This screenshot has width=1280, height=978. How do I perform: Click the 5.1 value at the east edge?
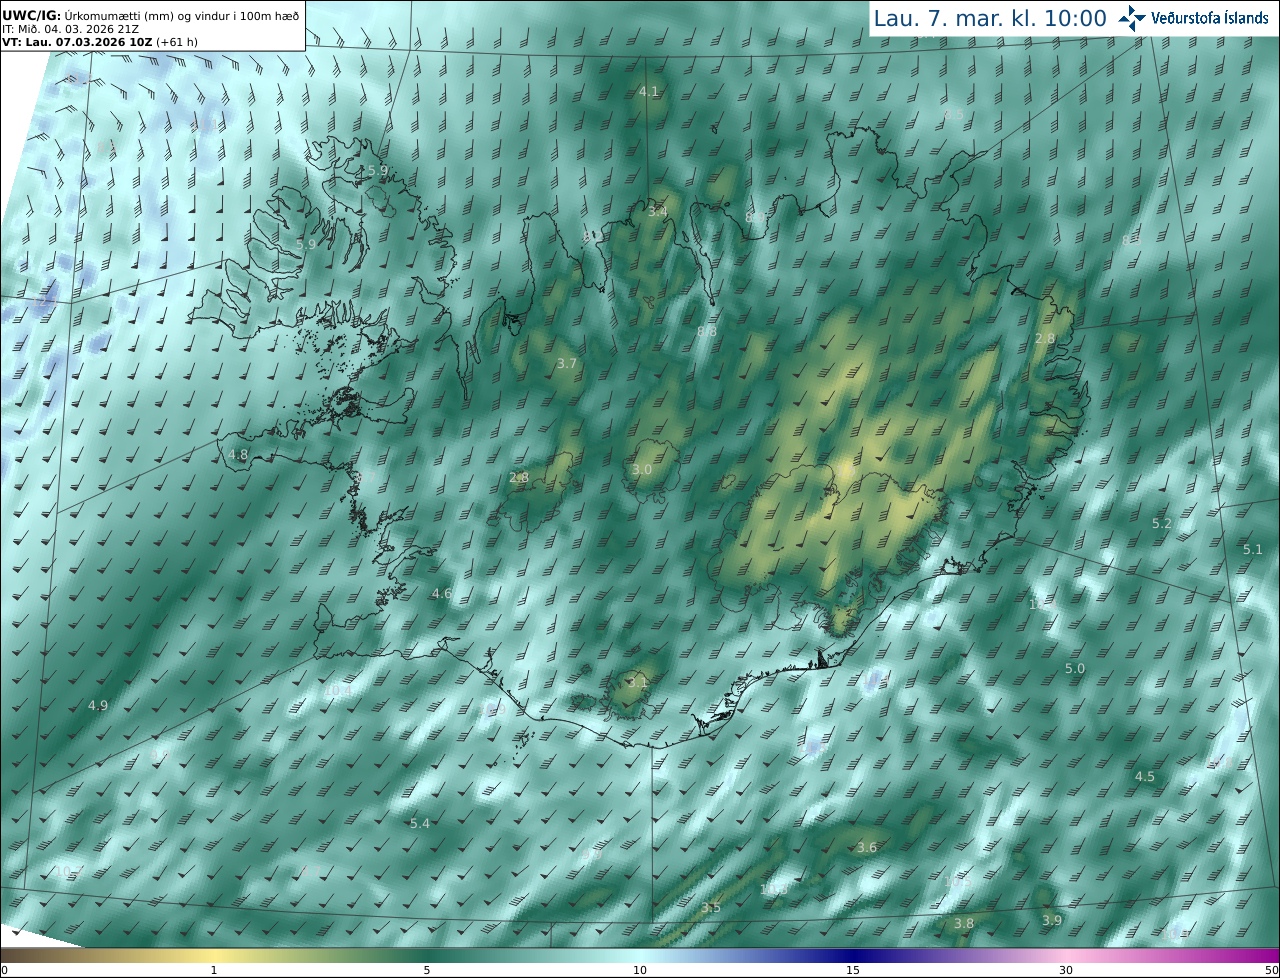pos(1253,550)
